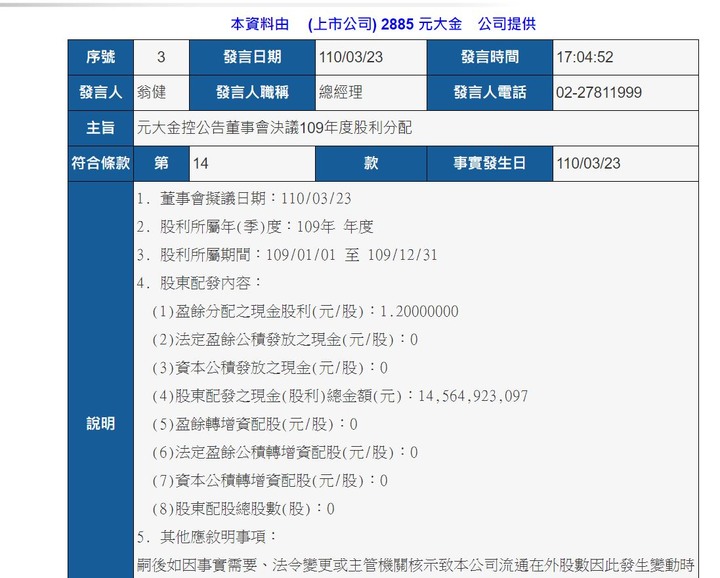Click the title value 總經理
The image size is (720, 578).
341,92
